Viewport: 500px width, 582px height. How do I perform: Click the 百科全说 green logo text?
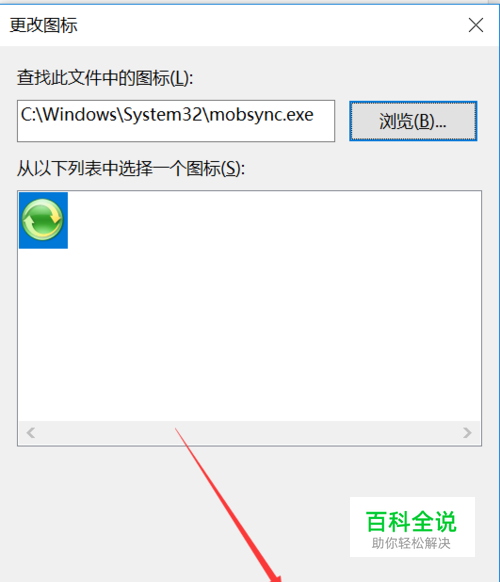411,522
